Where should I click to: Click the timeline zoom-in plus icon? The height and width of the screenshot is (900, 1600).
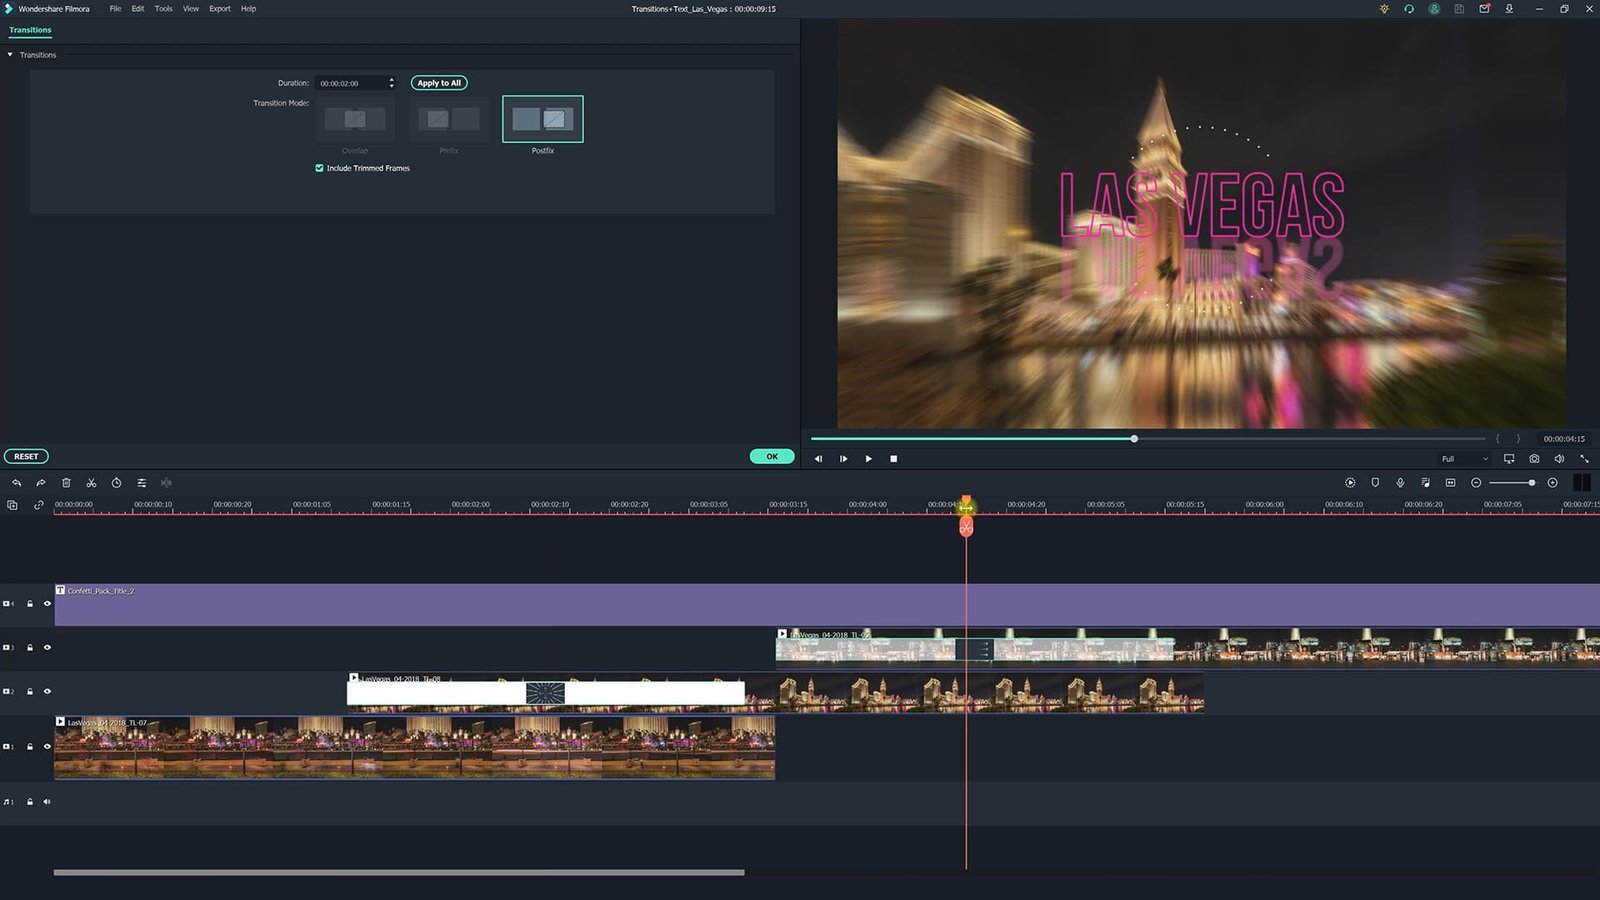coord(1552,483)
